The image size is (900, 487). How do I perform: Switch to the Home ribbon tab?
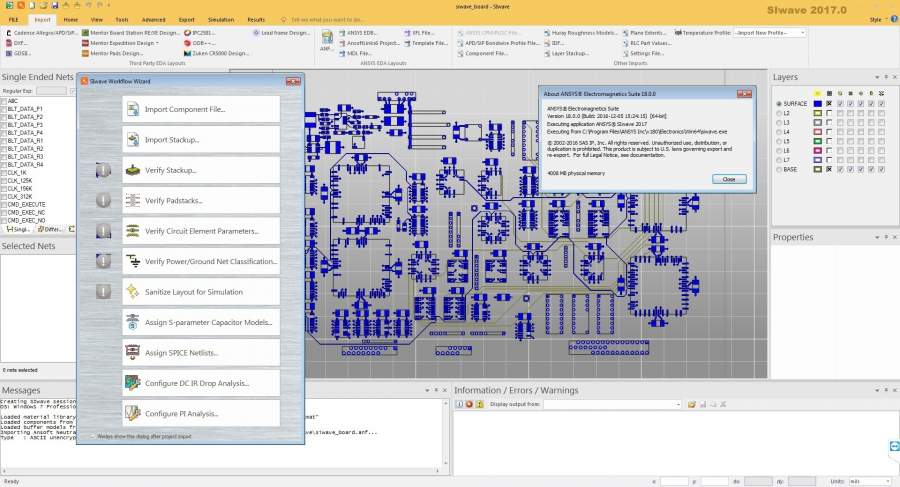tap(71, 20)
